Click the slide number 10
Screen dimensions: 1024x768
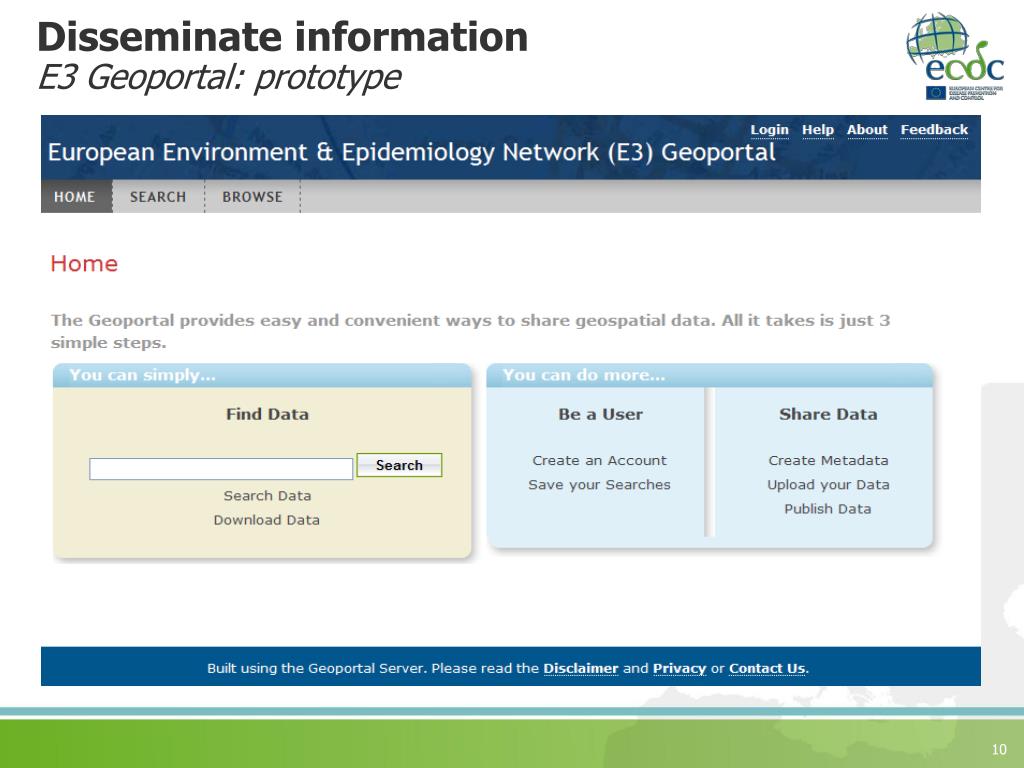tap(999, 749)
